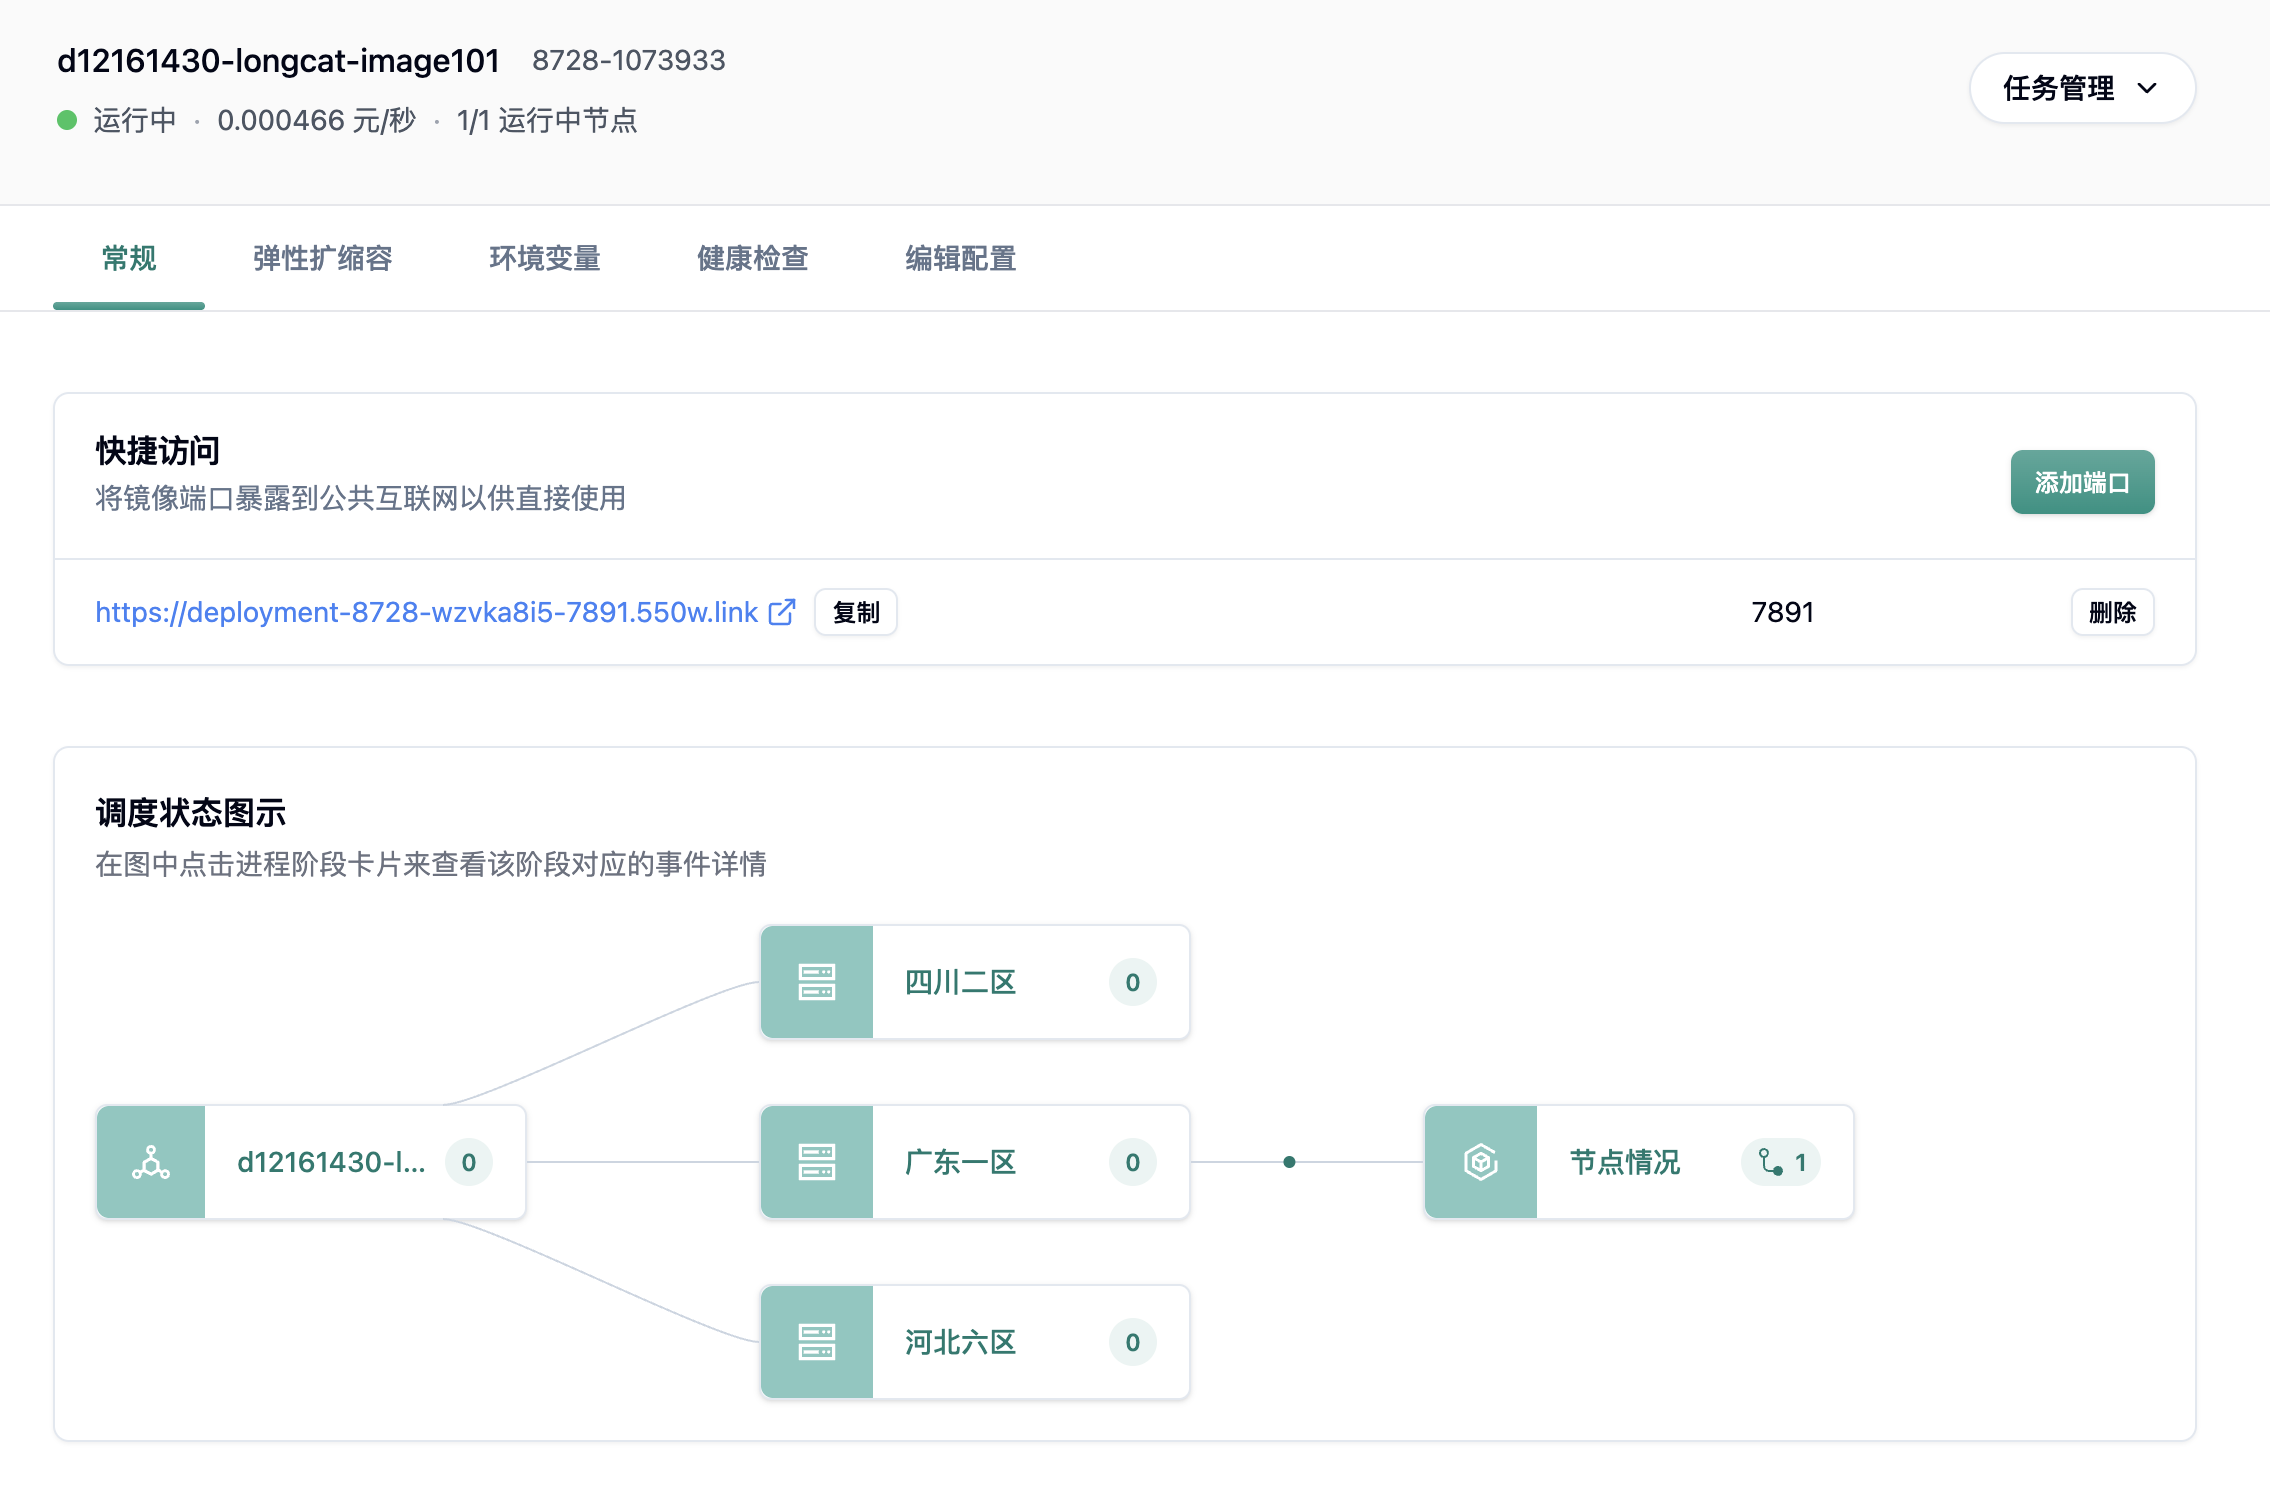
Task: Open the 环境变量 tab
Action: [x=544, y=258]
